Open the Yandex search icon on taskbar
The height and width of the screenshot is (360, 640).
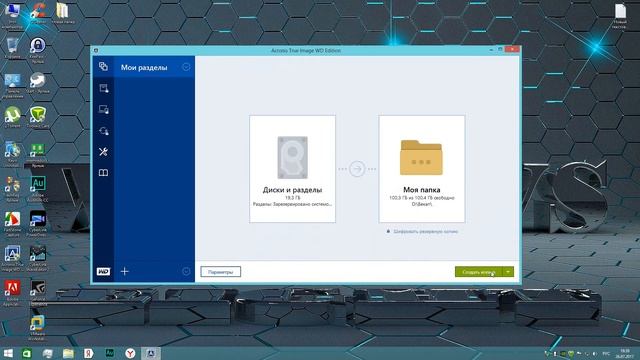point(89,353)
